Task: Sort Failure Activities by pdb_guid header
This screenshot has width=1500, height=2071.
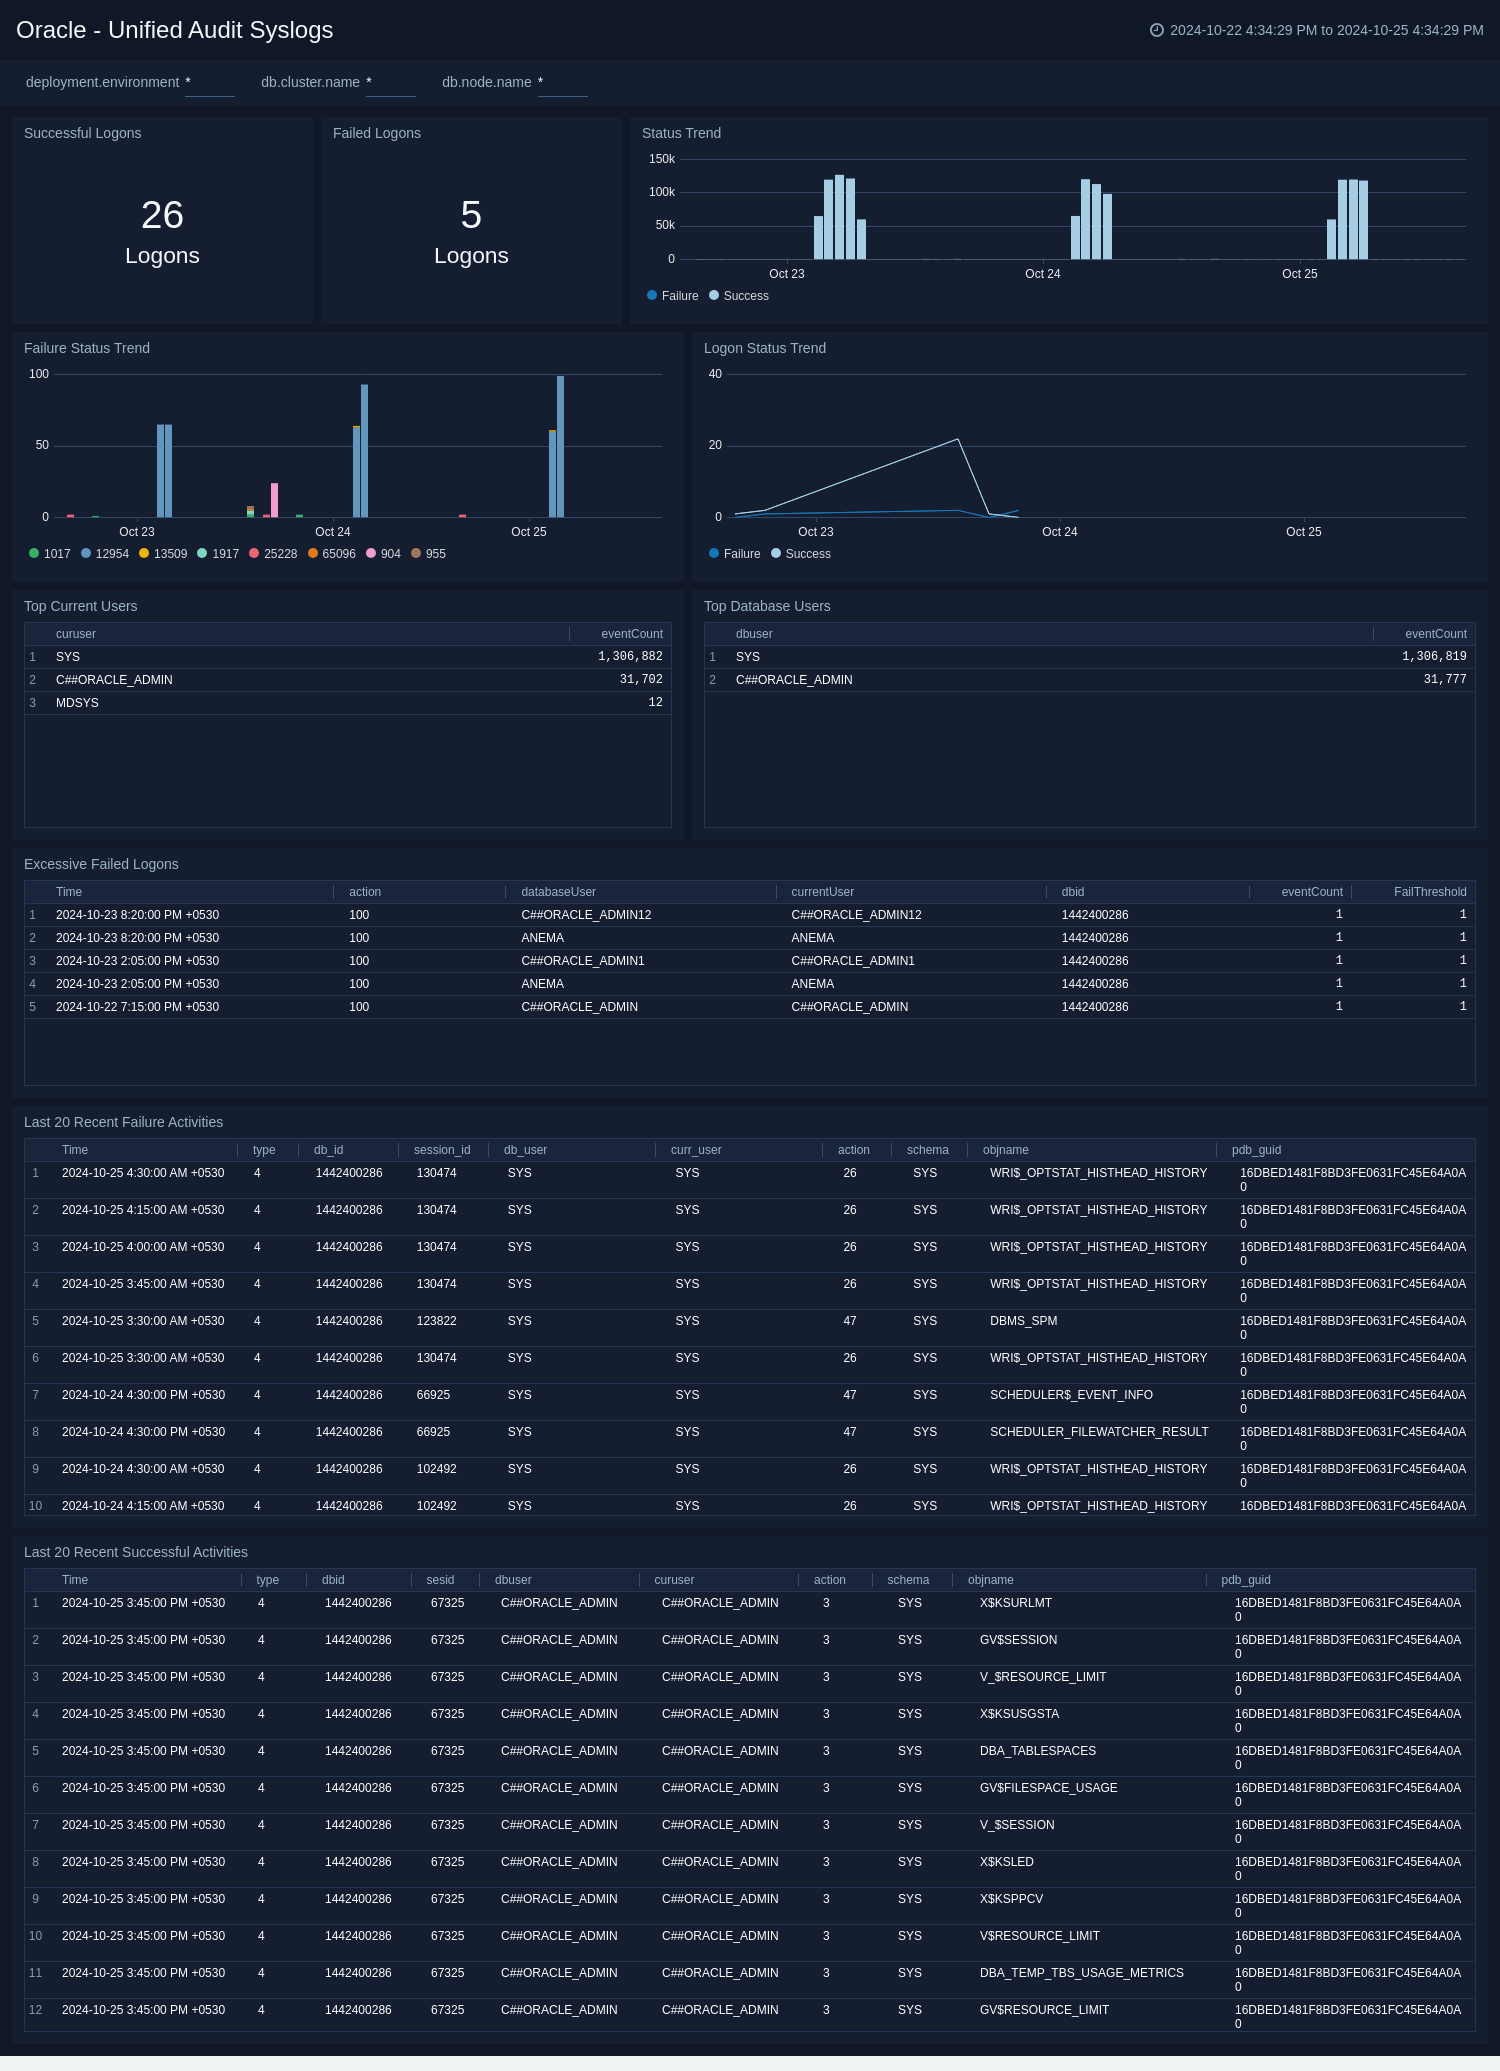Action: point(1256,1150)
